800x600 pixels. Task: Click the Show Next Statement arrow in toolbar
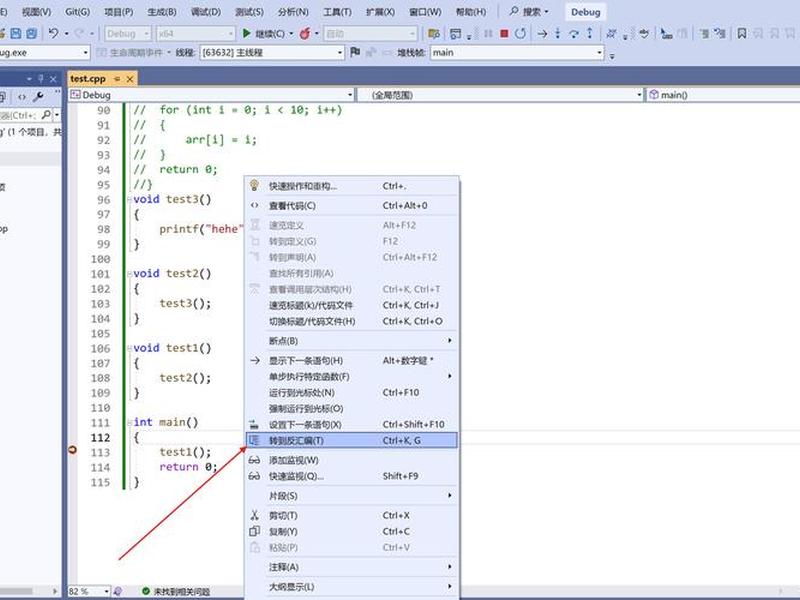(x=542, y=34)
